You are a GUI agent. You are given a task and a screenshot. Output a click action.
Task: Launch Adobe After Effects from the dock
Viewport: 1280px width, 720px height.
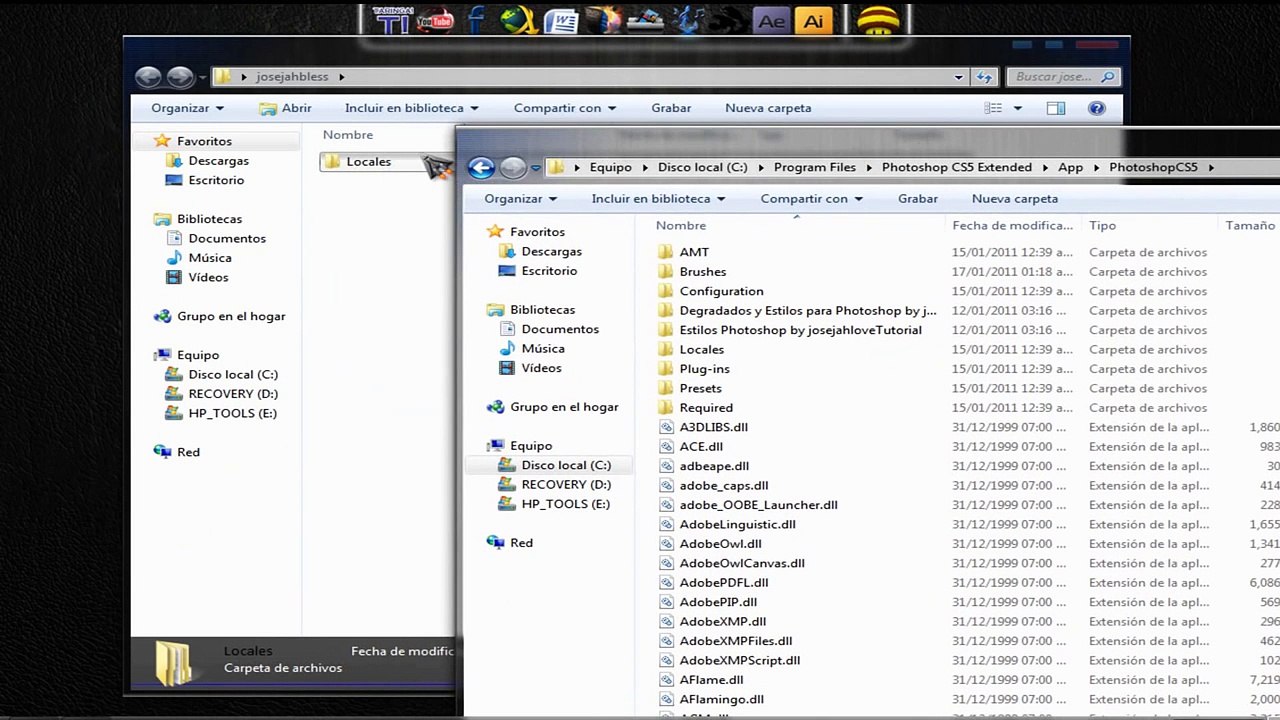tap(772, 21)
